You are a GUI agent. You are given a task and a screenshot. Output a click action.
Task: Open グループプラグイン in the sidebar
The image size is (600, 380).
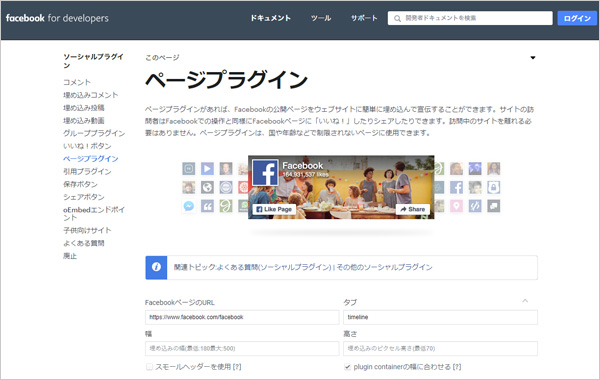[x=94, y=133]
